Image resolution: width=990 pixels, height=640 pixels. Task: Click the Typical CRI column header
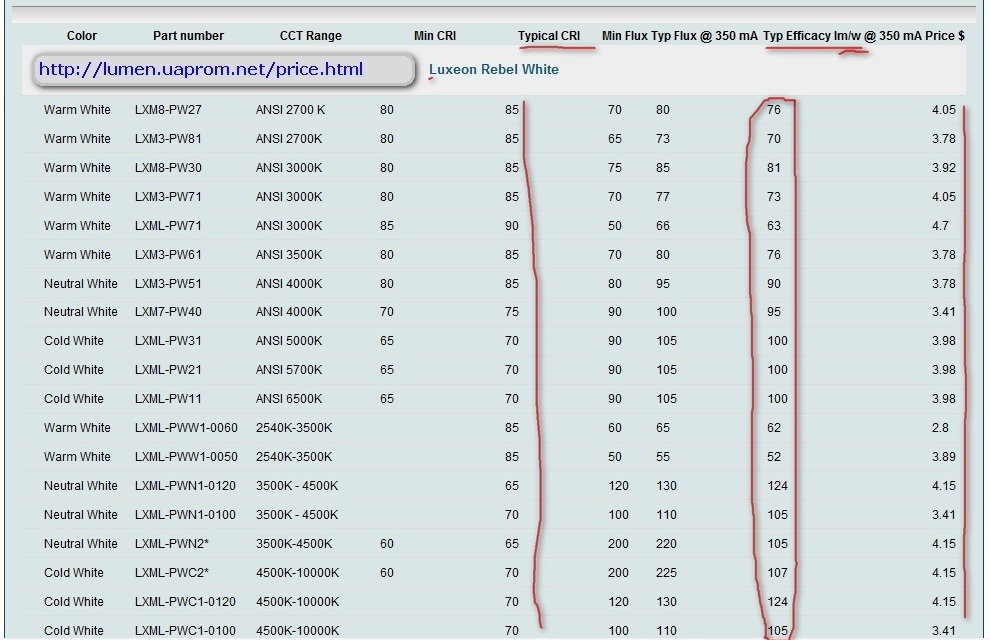click(x=549, y=36)
